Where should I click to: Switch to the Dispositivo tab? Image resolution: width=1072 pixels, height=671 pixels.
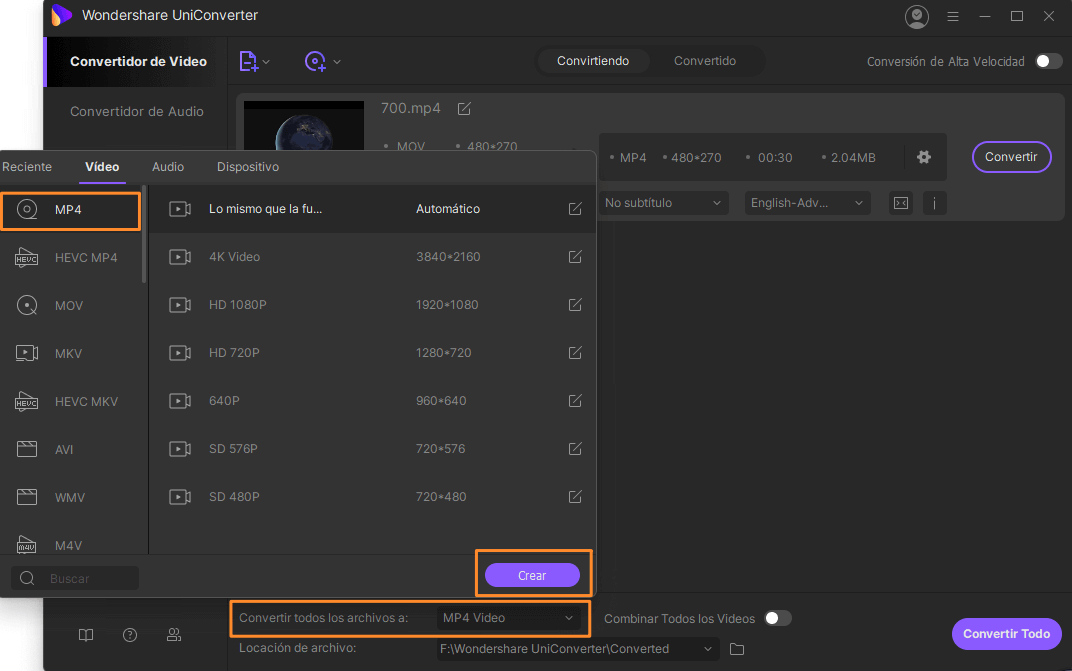coord(248,167)
